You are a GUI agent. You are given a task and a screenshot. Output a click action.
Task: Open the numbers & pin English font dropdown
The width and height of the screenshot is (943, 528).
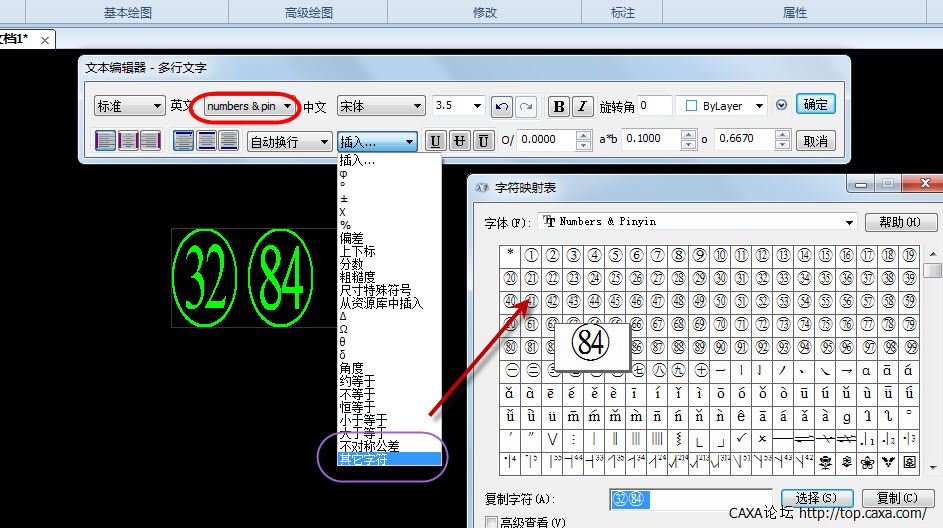click(250, 106)
